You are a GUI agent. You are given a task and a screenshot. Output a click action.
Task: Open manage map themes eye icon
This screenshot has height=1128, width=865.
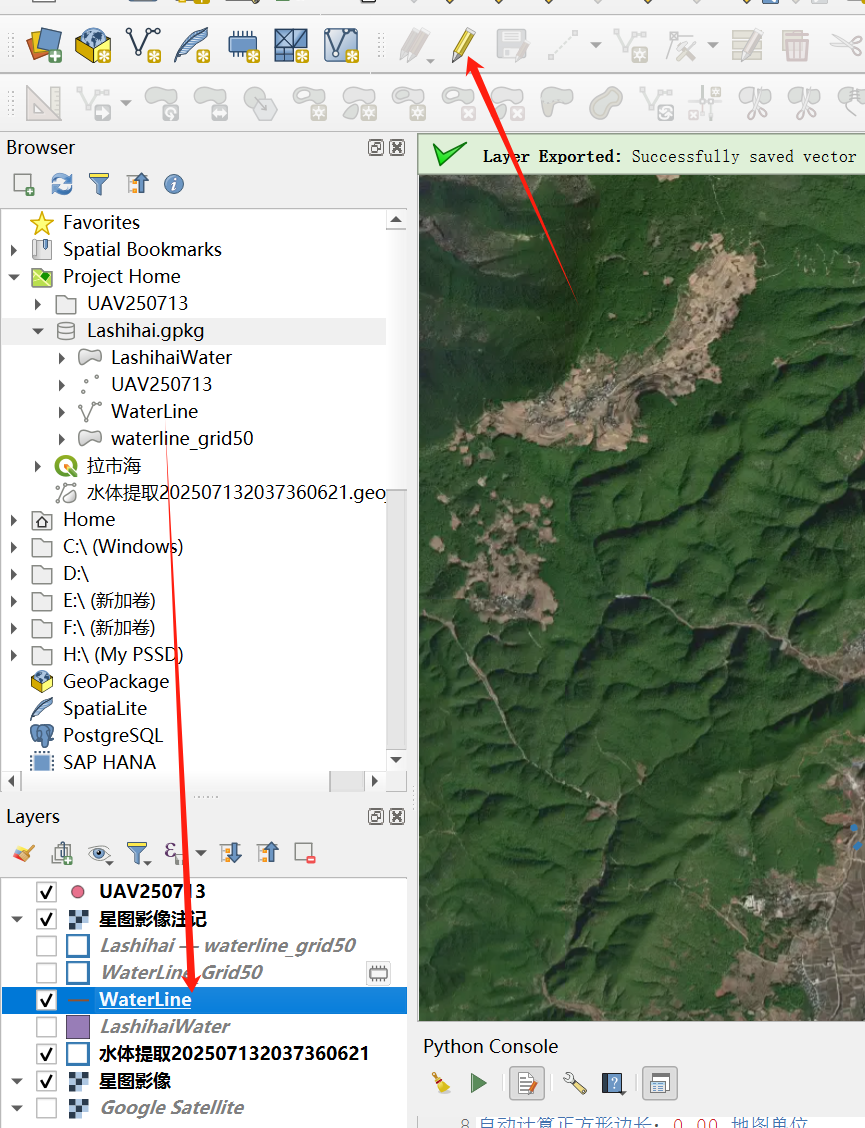(100, 853)
